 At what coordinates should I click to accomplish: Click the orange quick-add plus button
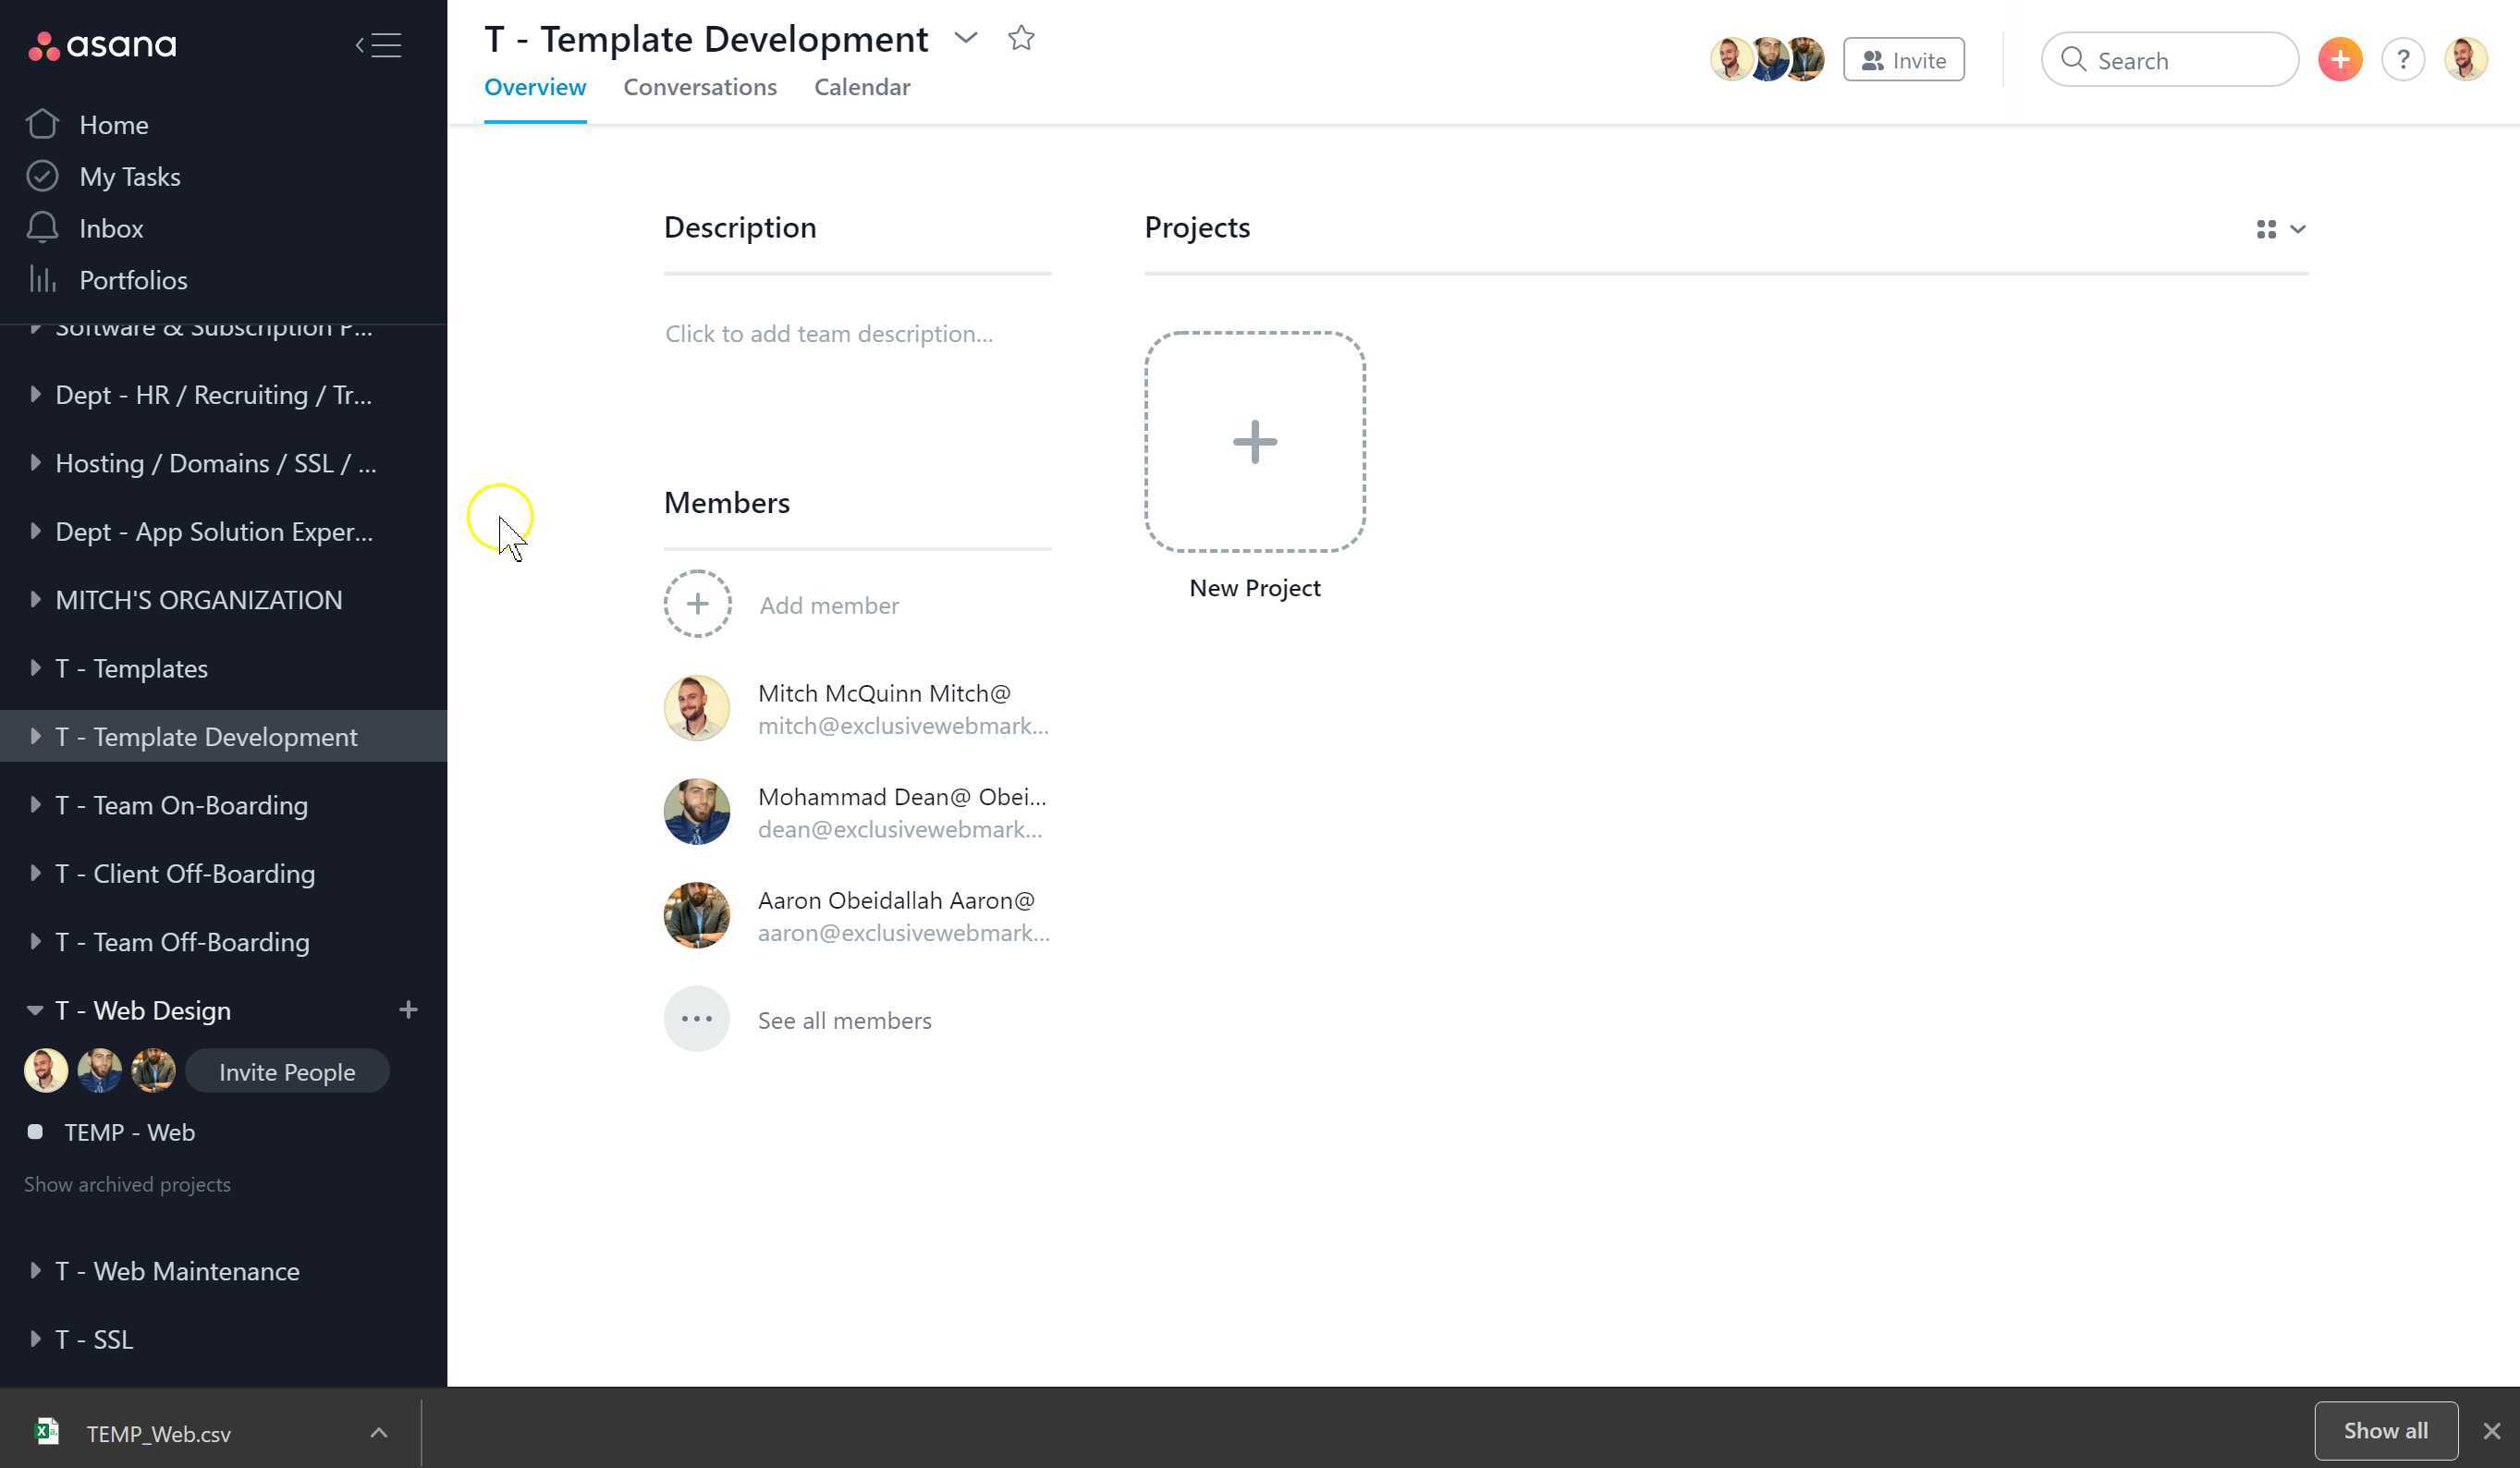coord(2339,60)
